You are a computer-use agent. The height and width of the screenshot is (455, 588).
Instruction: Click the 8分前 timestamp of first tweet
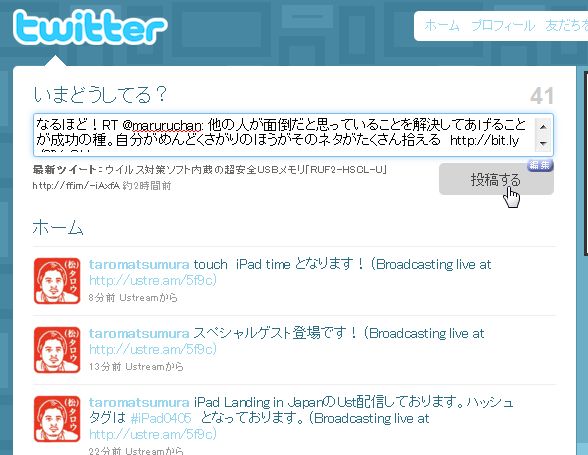click(102, 298)
